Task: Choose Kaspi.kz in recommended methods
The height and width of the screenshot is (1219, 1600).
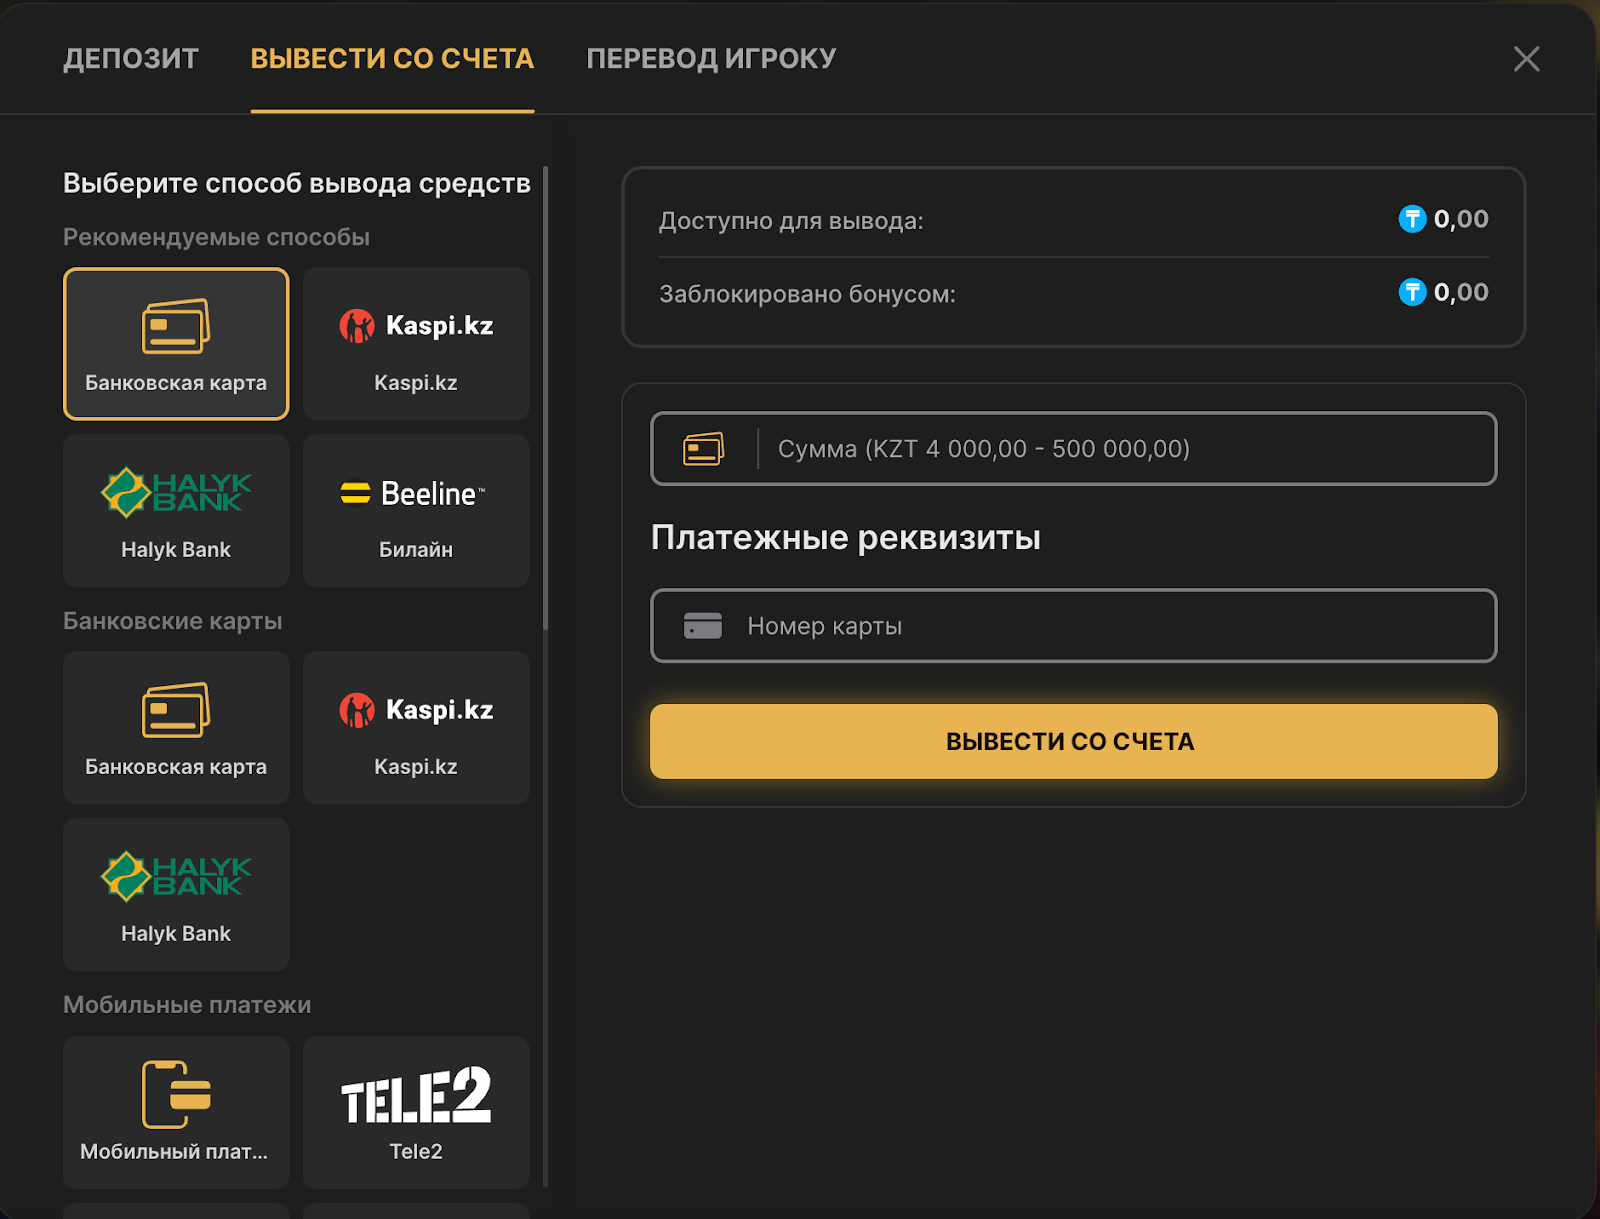Action: pos(415,343)
